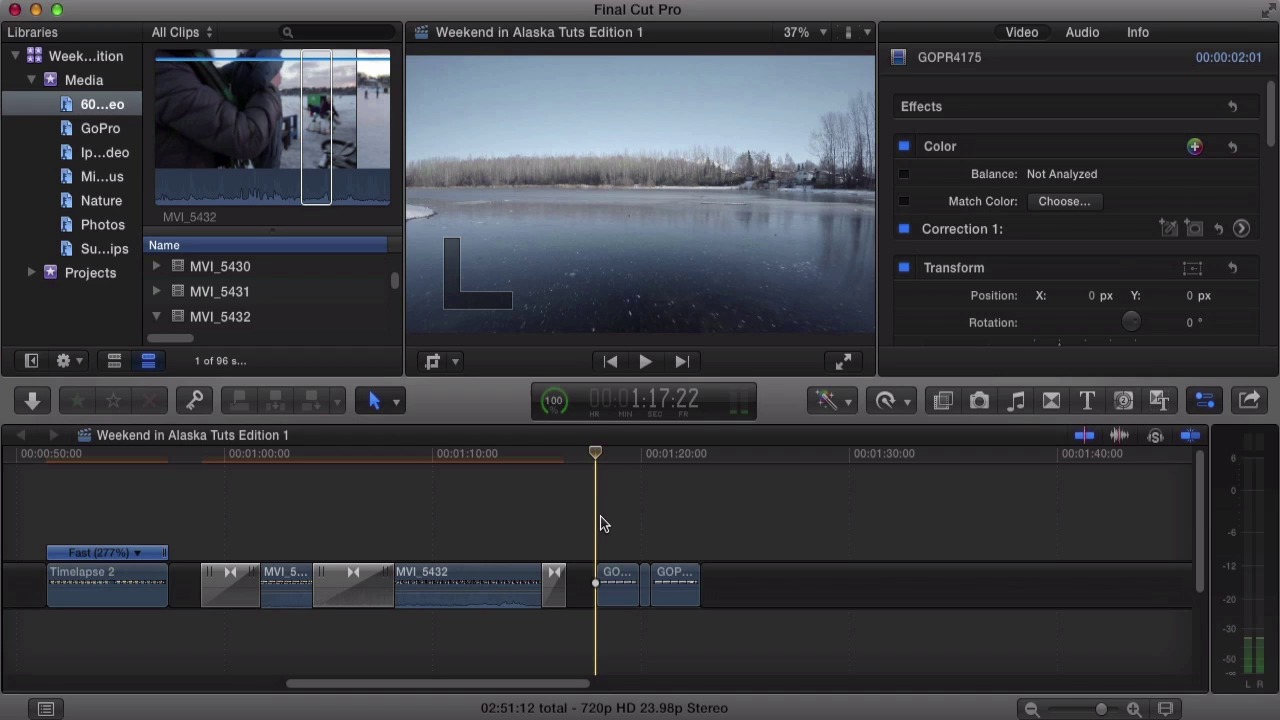
Task: Click the Choose... Match Color button
Action: point(1063,201)
